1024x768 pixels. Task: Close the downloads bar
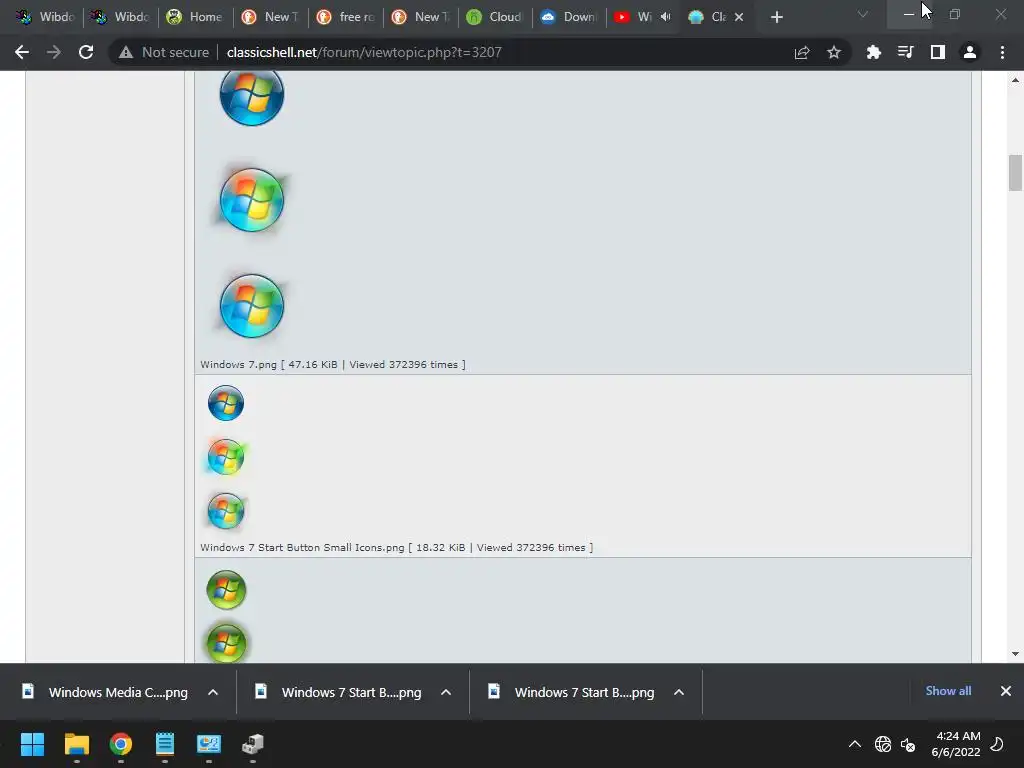pos(1006,691)
